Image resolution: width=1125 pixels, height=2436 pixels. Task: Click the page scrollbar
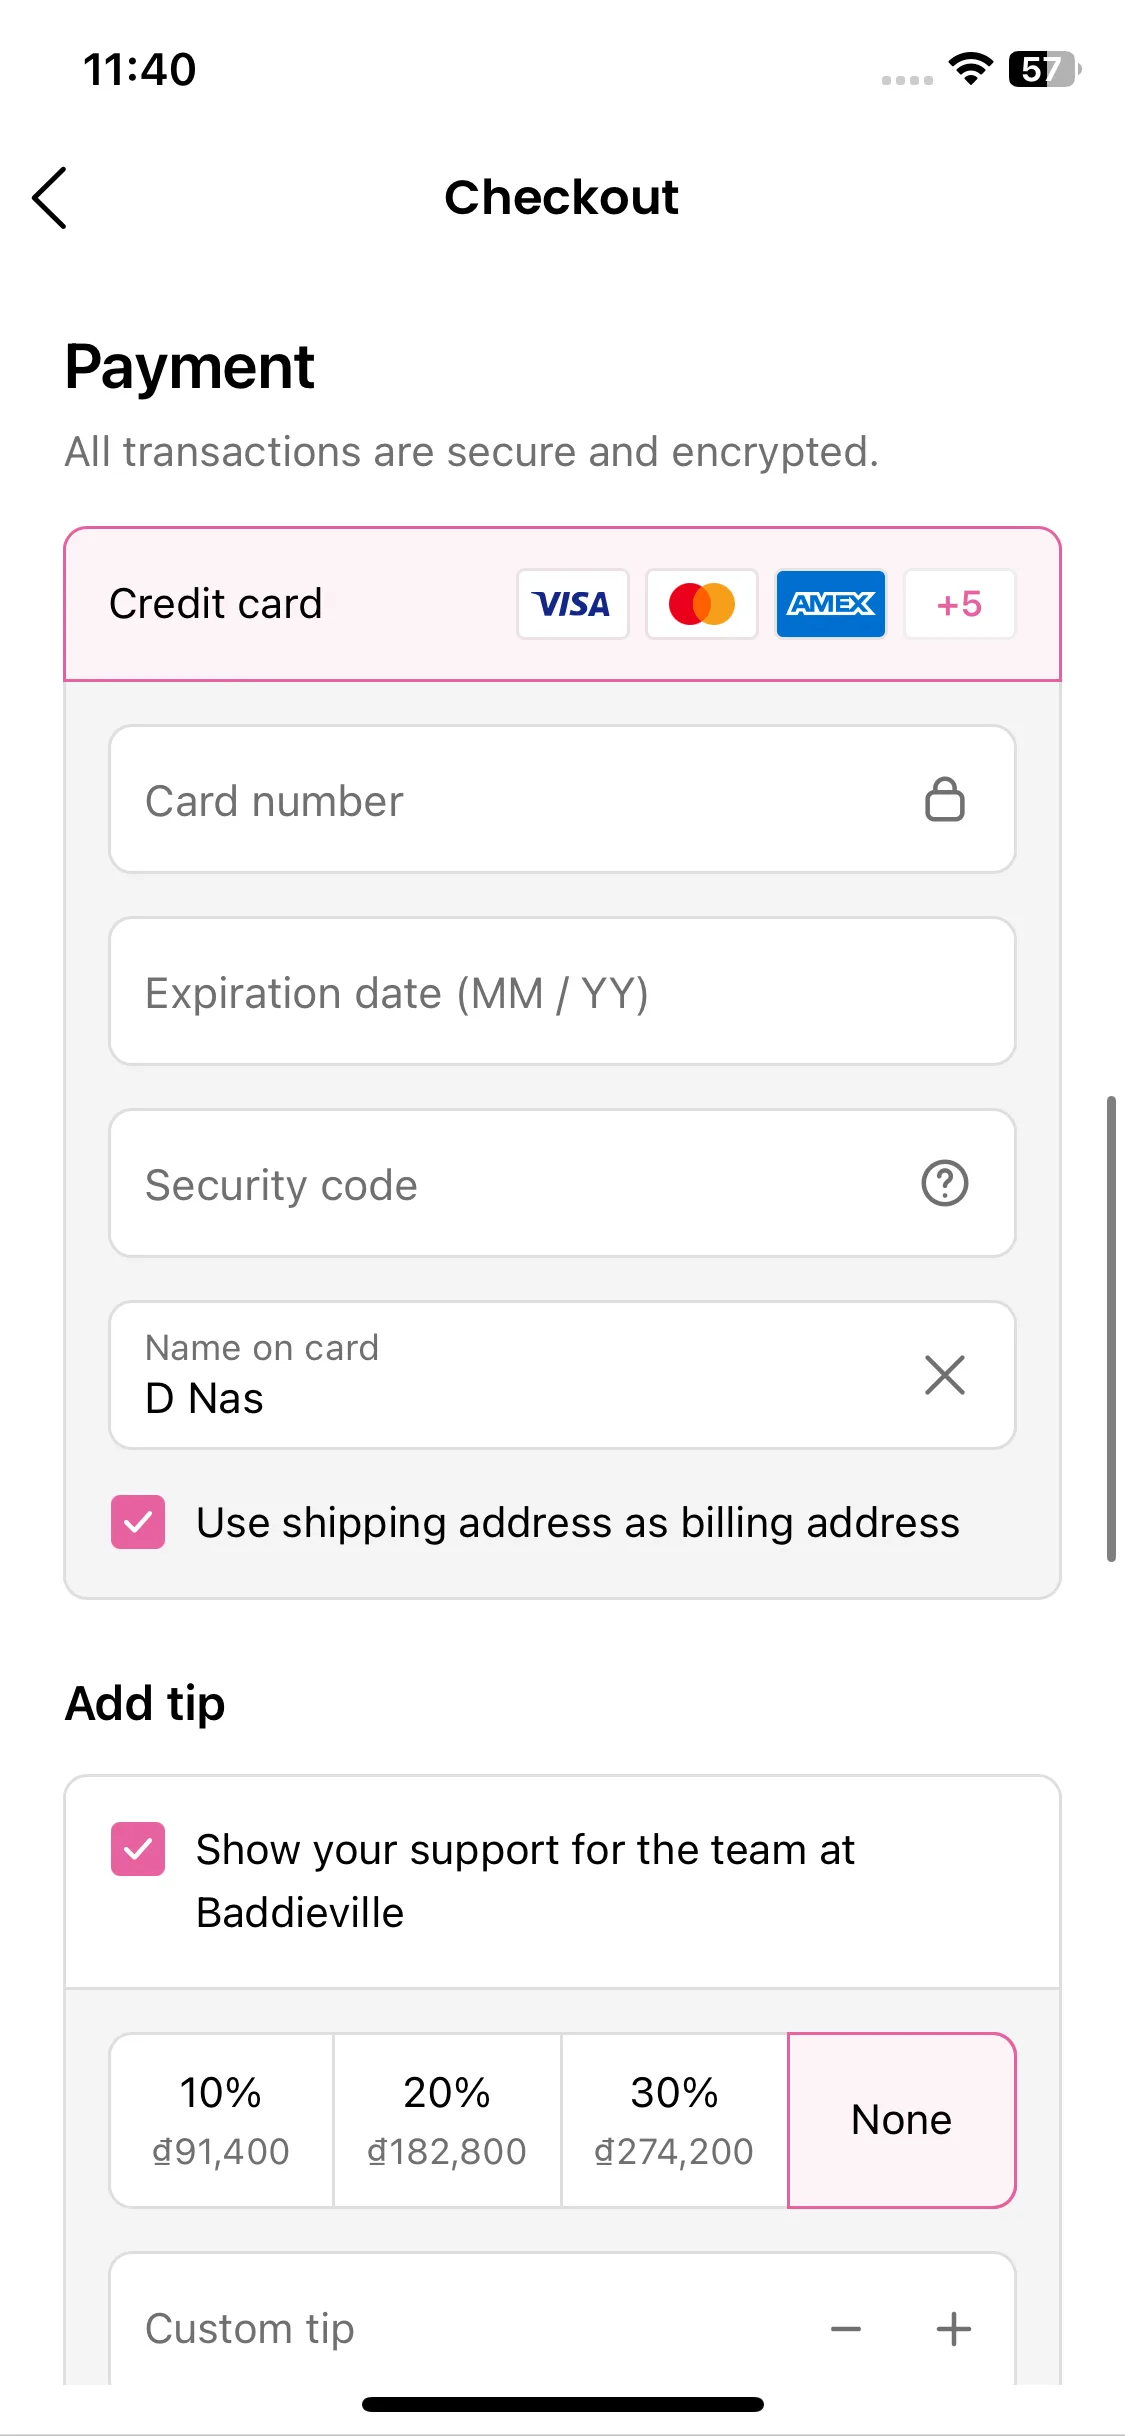pos(1110,1329)
